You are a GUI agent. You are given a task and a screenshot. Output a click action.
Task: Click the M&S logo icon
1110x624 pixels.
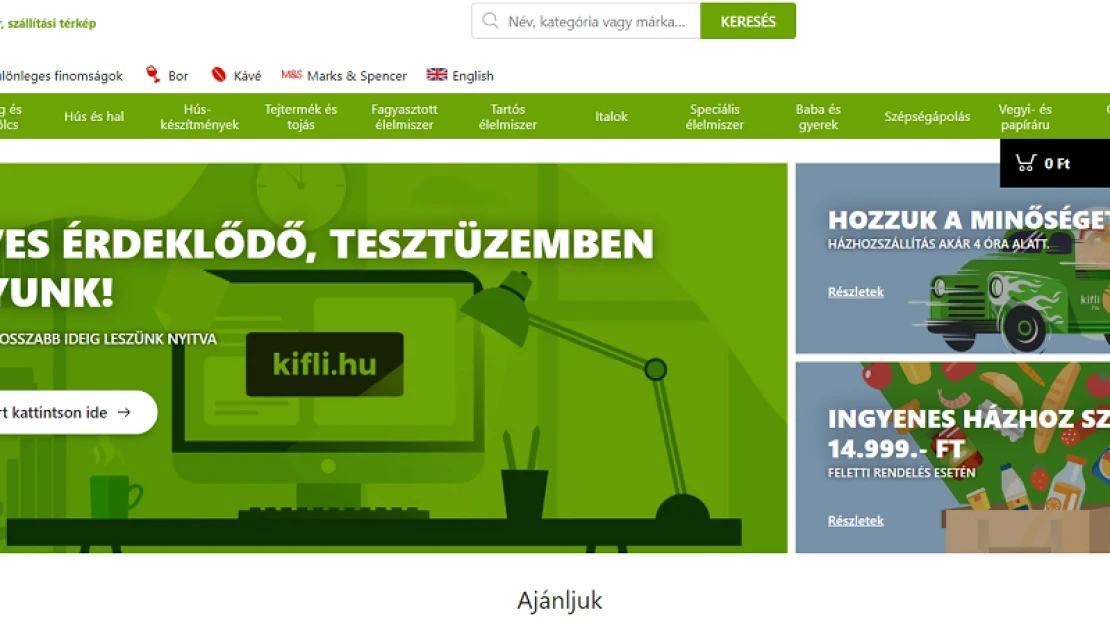[291, 74]
